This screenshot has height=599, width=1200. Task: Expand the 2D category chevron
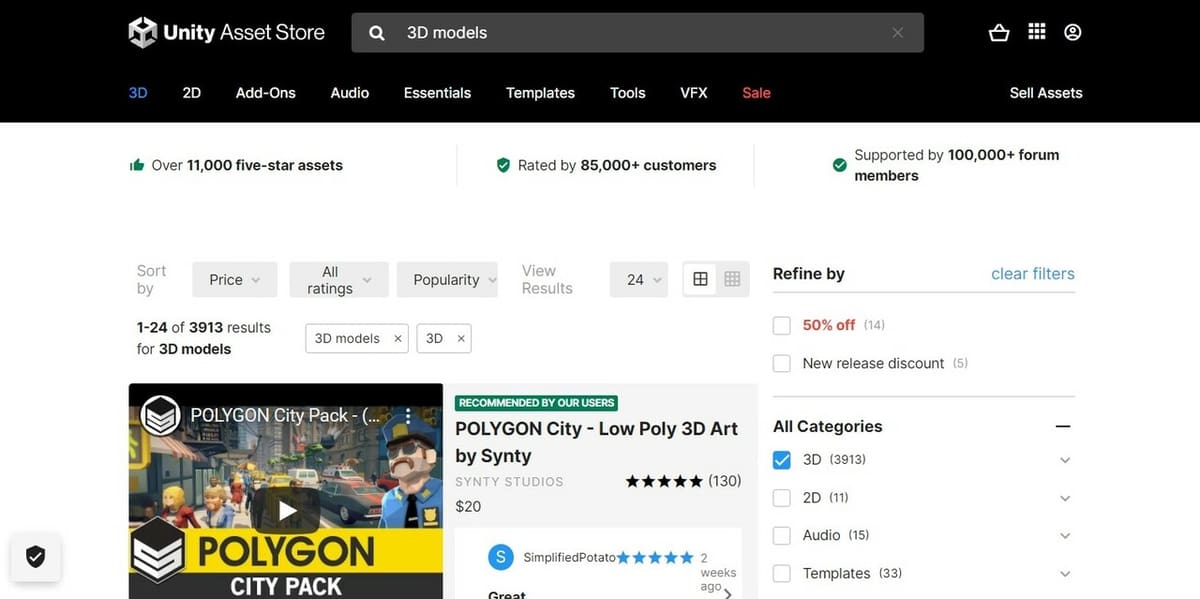click(1065, 498)
